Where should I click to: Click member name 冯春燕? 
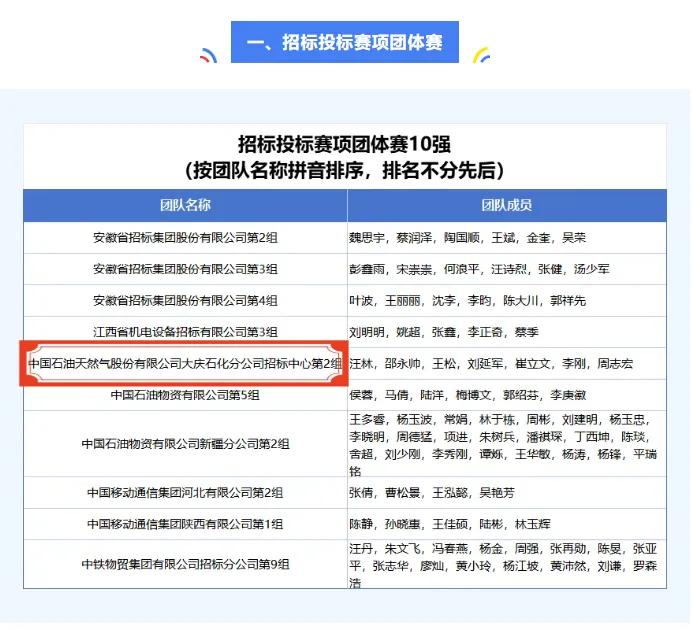pyautogui.click(x=449, y=549)
